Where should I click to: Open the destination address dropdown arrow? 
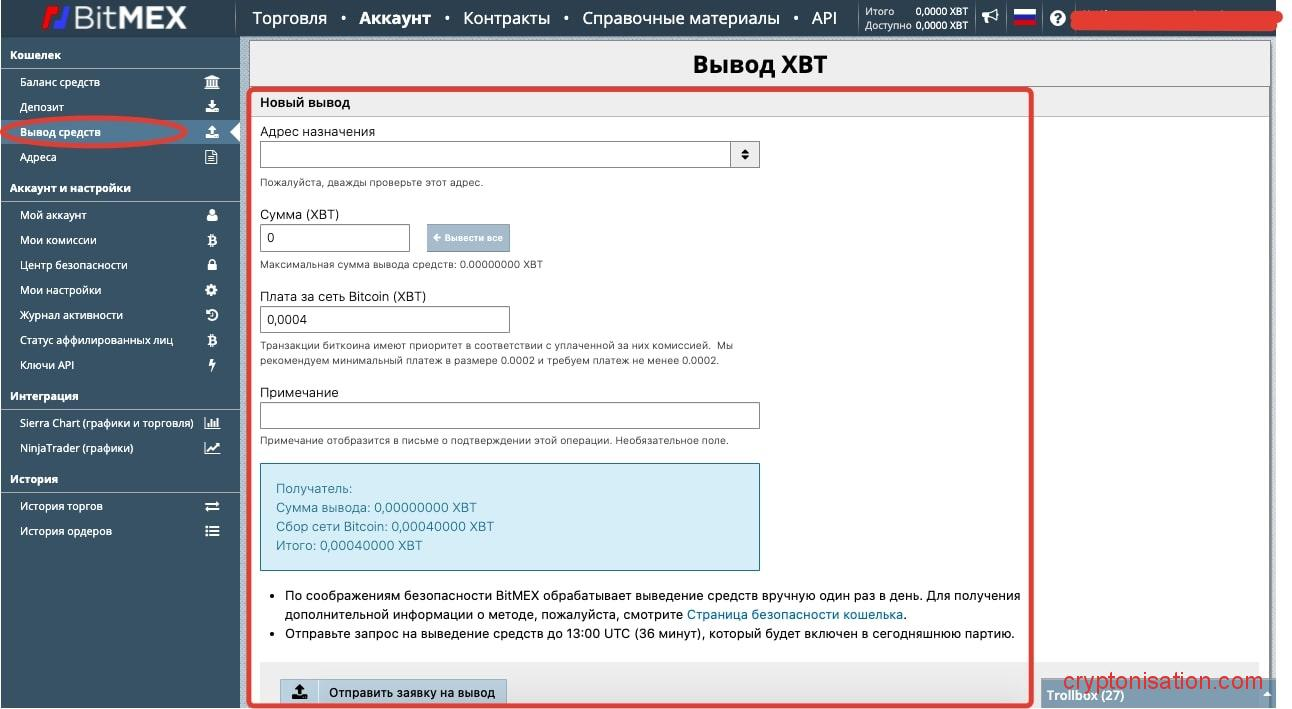pos(745,154)
